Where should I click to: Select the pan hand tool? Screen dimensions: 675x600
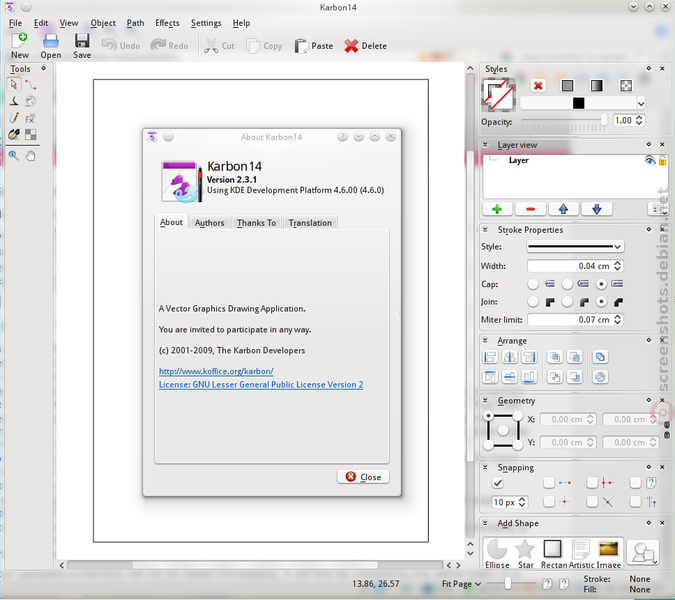tap(31, 156)
